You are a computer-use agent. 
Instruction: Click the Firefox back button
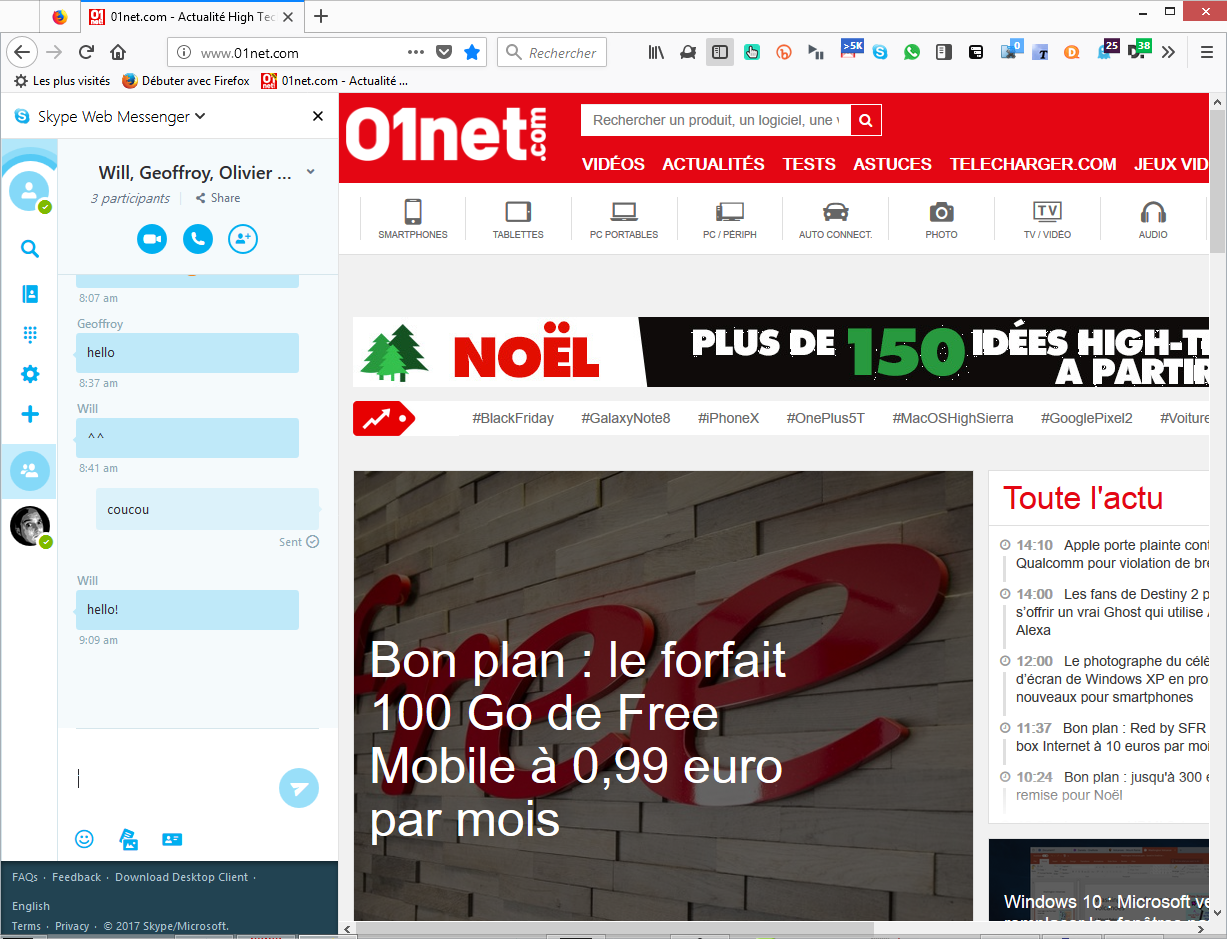click(x=22, y=52)
